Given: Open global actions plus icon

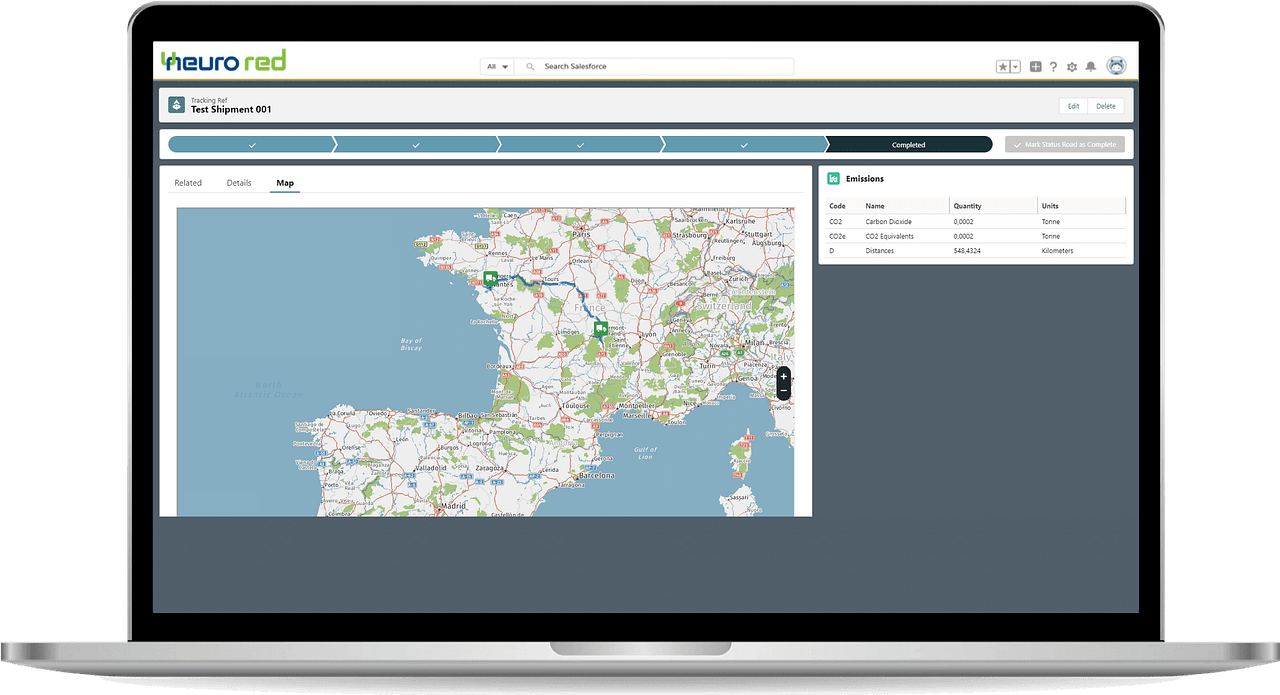Looking at the screenshot, I should click(x=1035, y=67).
